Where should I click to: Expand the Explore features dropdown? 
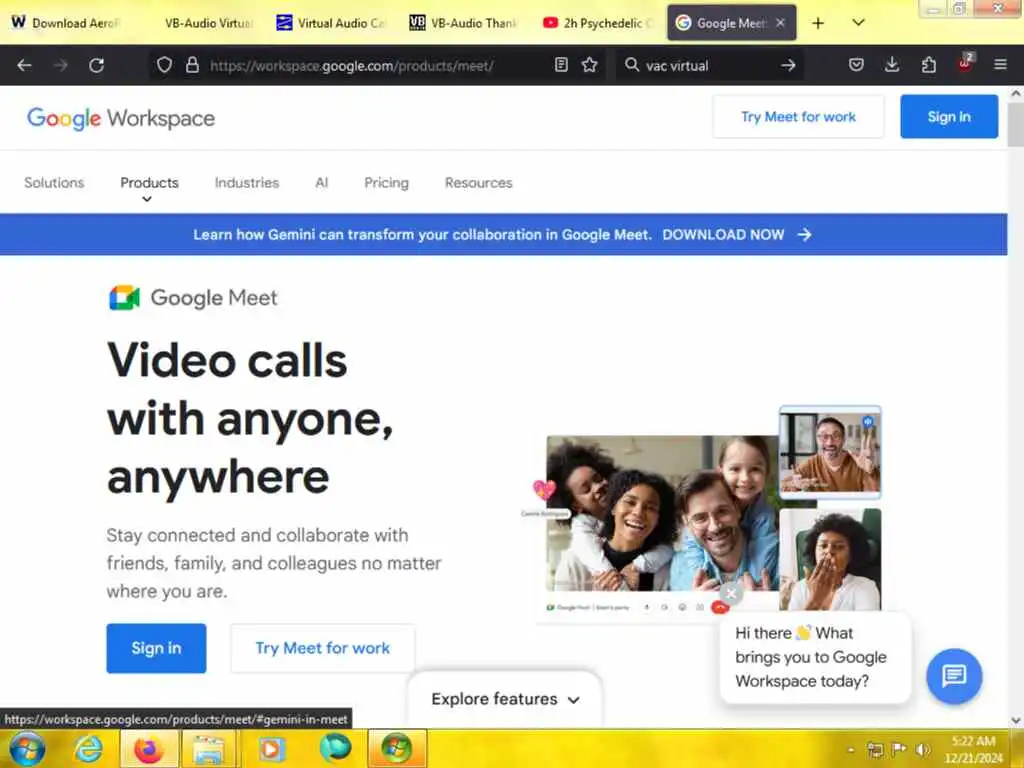[x=505, y=699]
